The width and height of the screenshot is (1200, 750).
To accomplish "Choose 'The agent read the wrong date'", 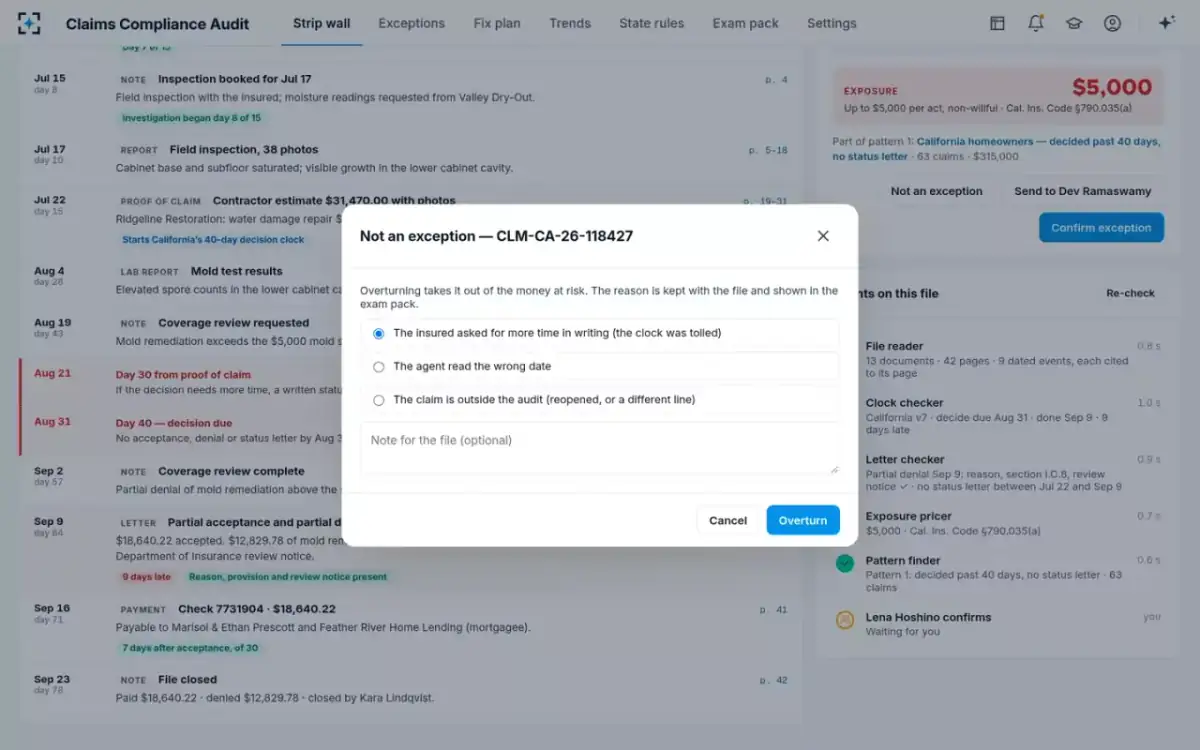I will [600, 366].
